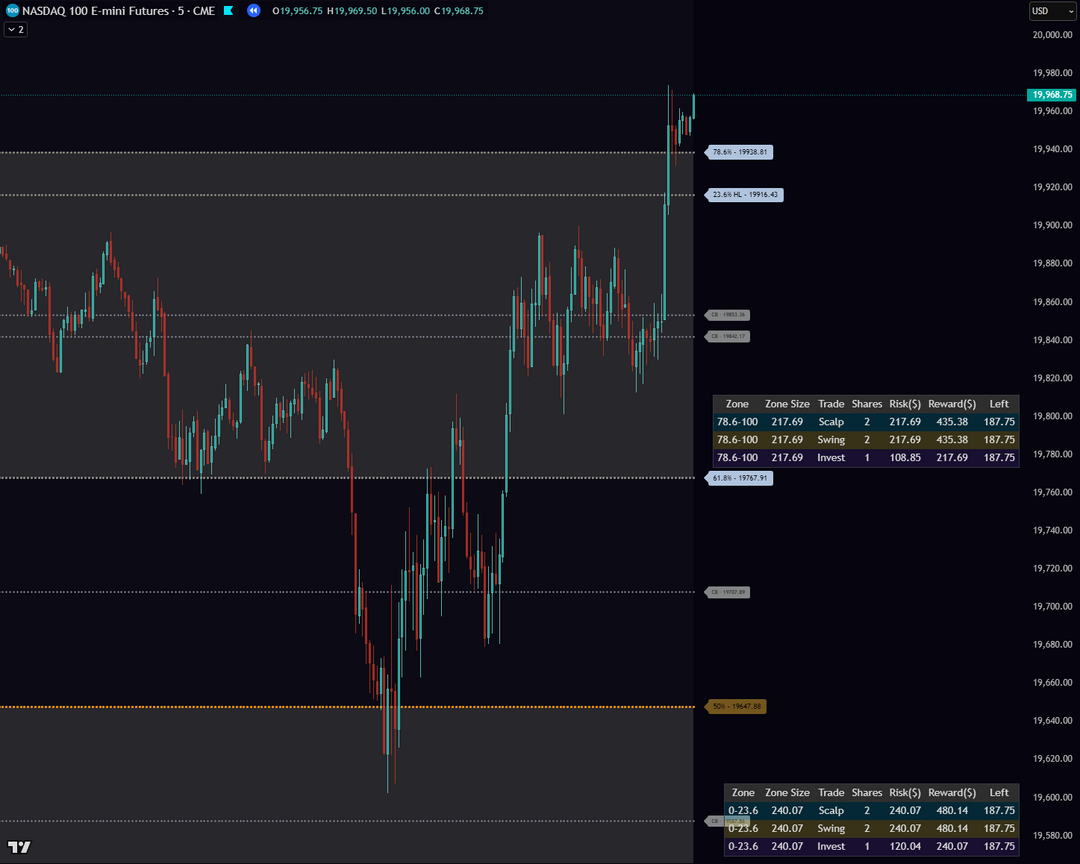Screen dimensions: 1080x864
Task: Click Risk($) header in 0-23.6 table
Action: click(x=905, y=792)
